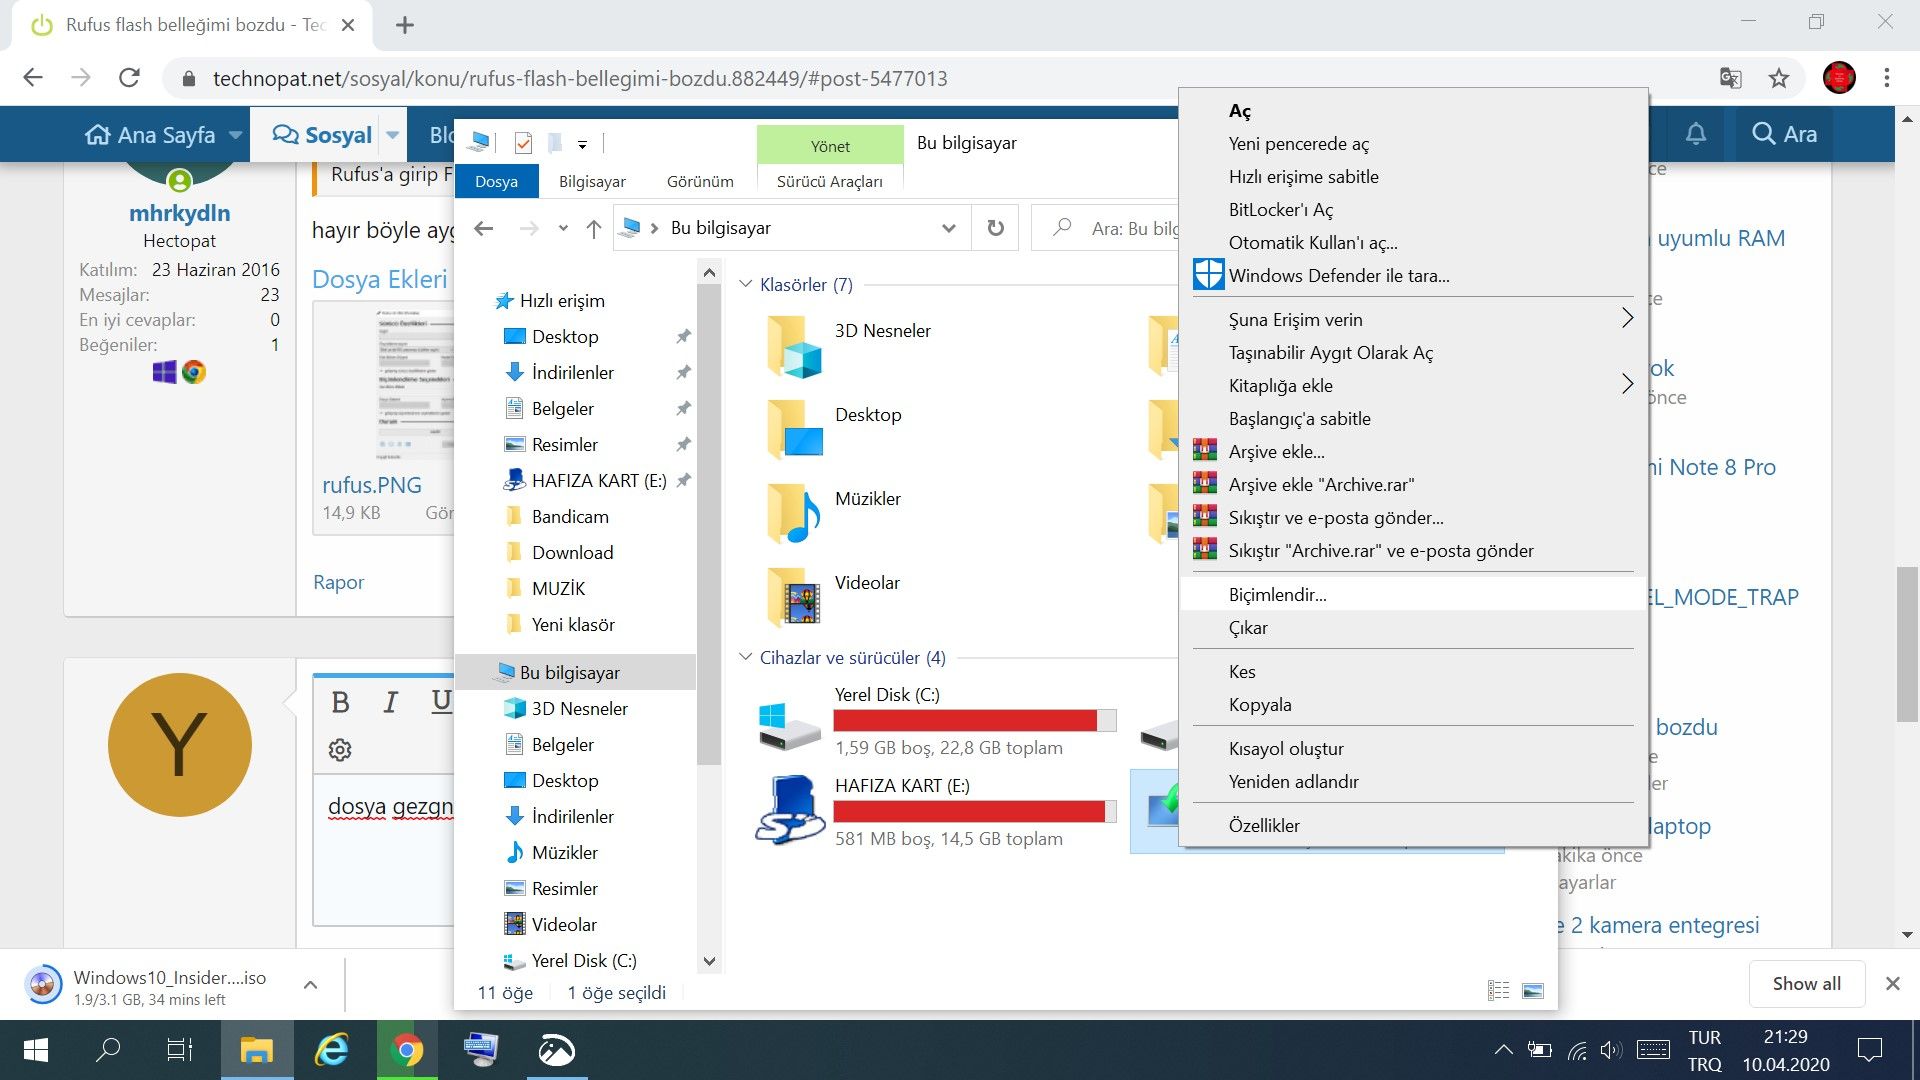Collapse the Klasörler (7) group
The height and width of the screenshot is (1080, 1920).
click(745, 284)
